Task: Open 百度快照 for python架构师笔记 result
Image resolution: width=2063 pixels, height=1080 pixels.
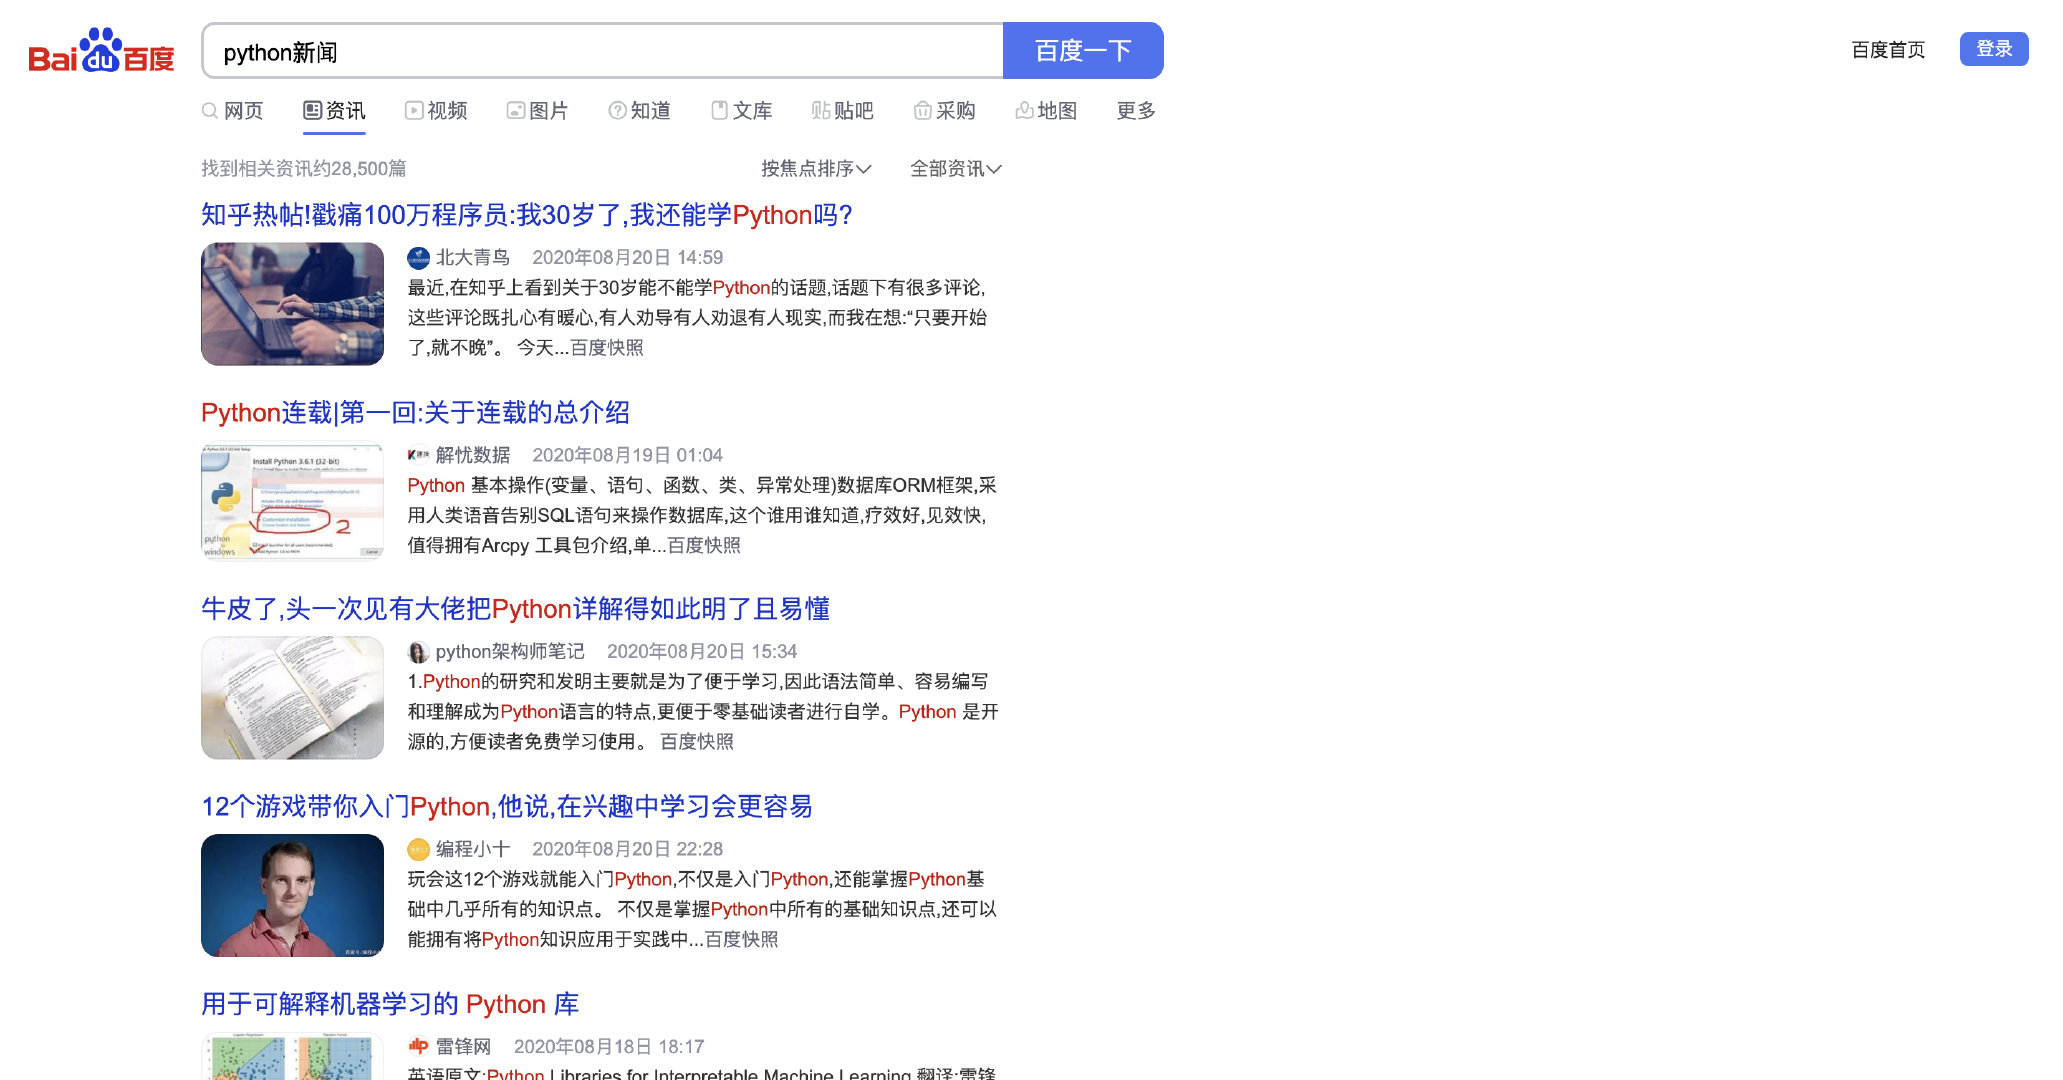Action: click(x=697, y=742)
